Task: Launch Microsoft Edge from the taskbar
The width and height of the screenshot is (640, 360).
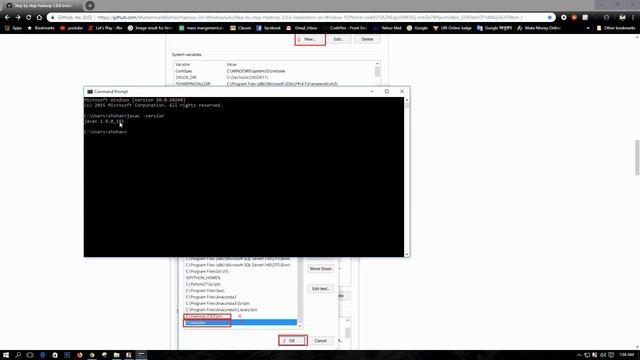Action: (42, 355)
